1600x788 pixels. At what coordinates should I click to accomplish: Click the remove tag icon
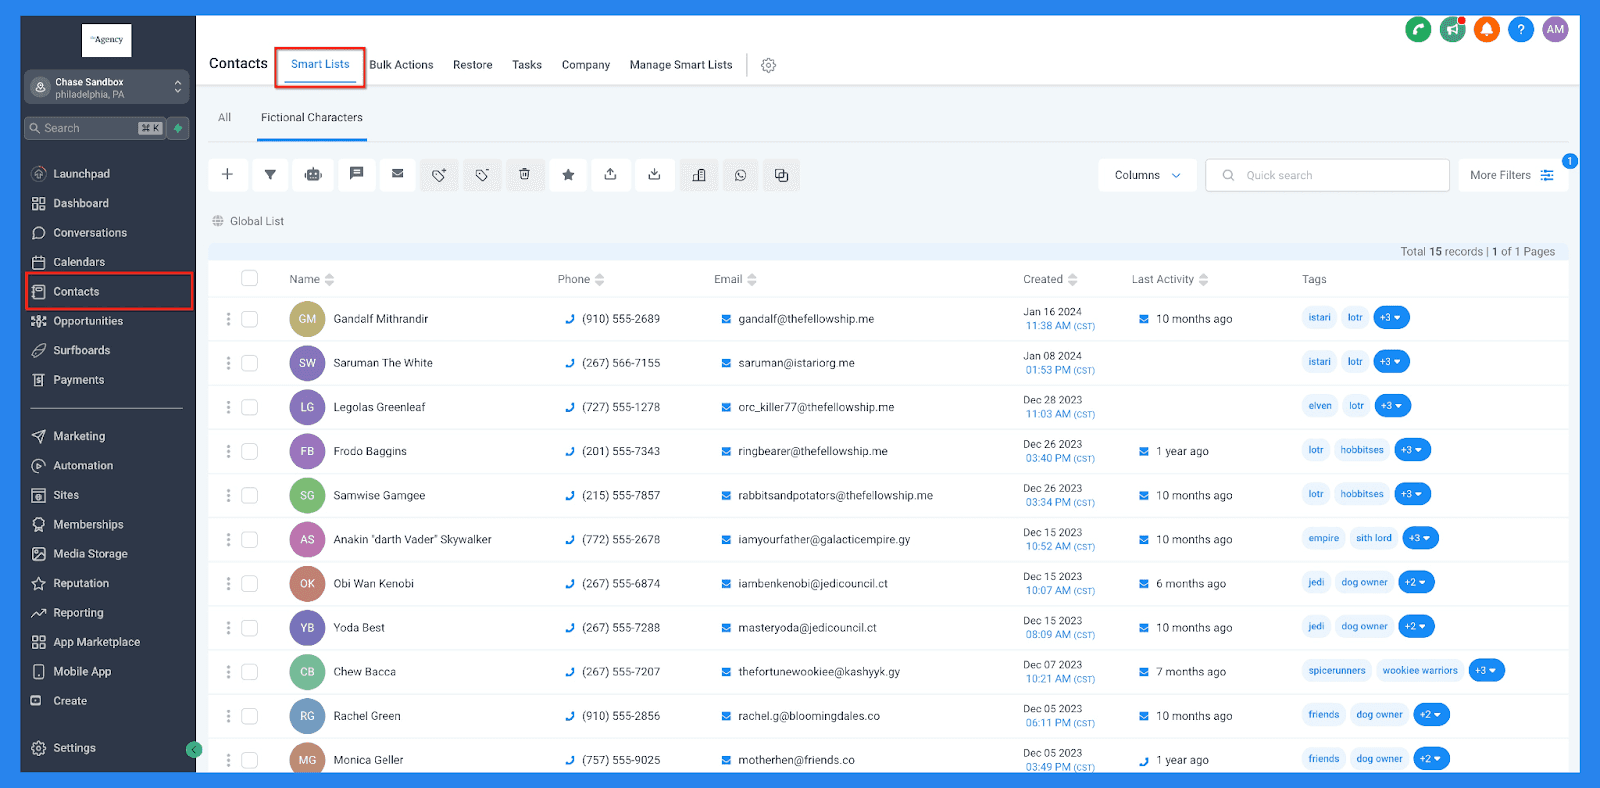click(x=482, y=175)
